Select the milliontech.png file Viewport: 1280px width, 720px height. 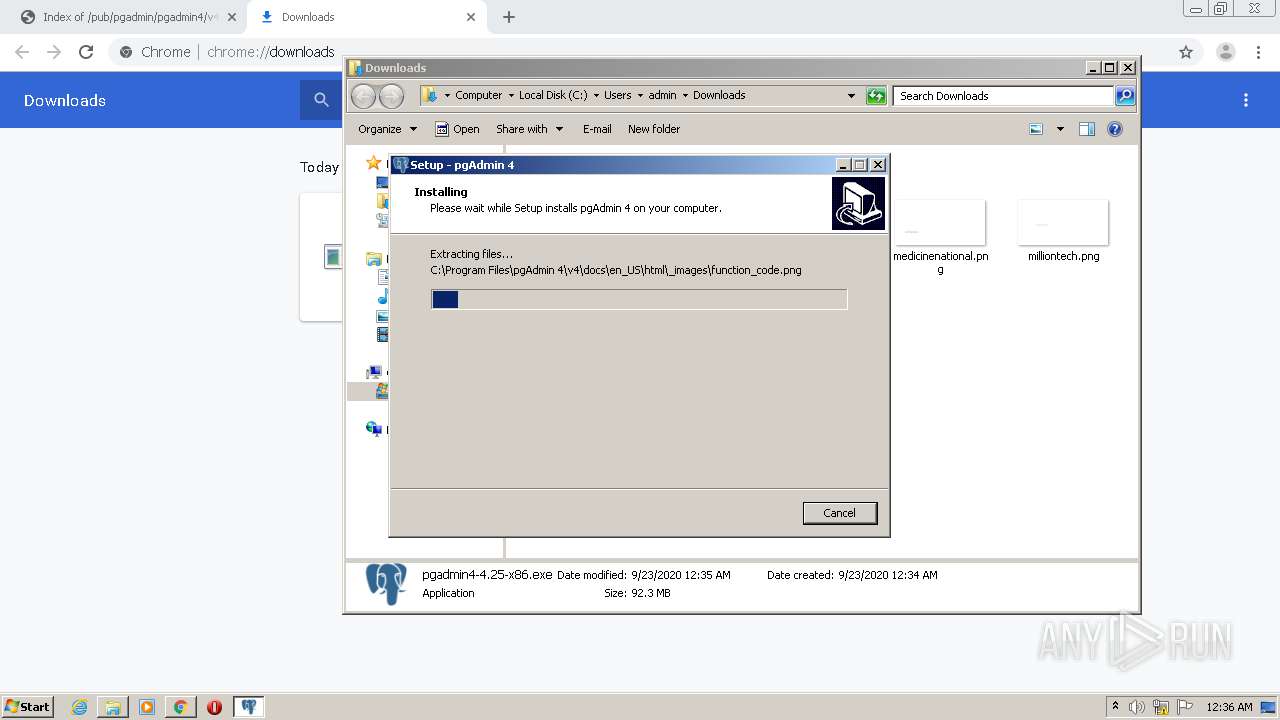coord(1063,231)
